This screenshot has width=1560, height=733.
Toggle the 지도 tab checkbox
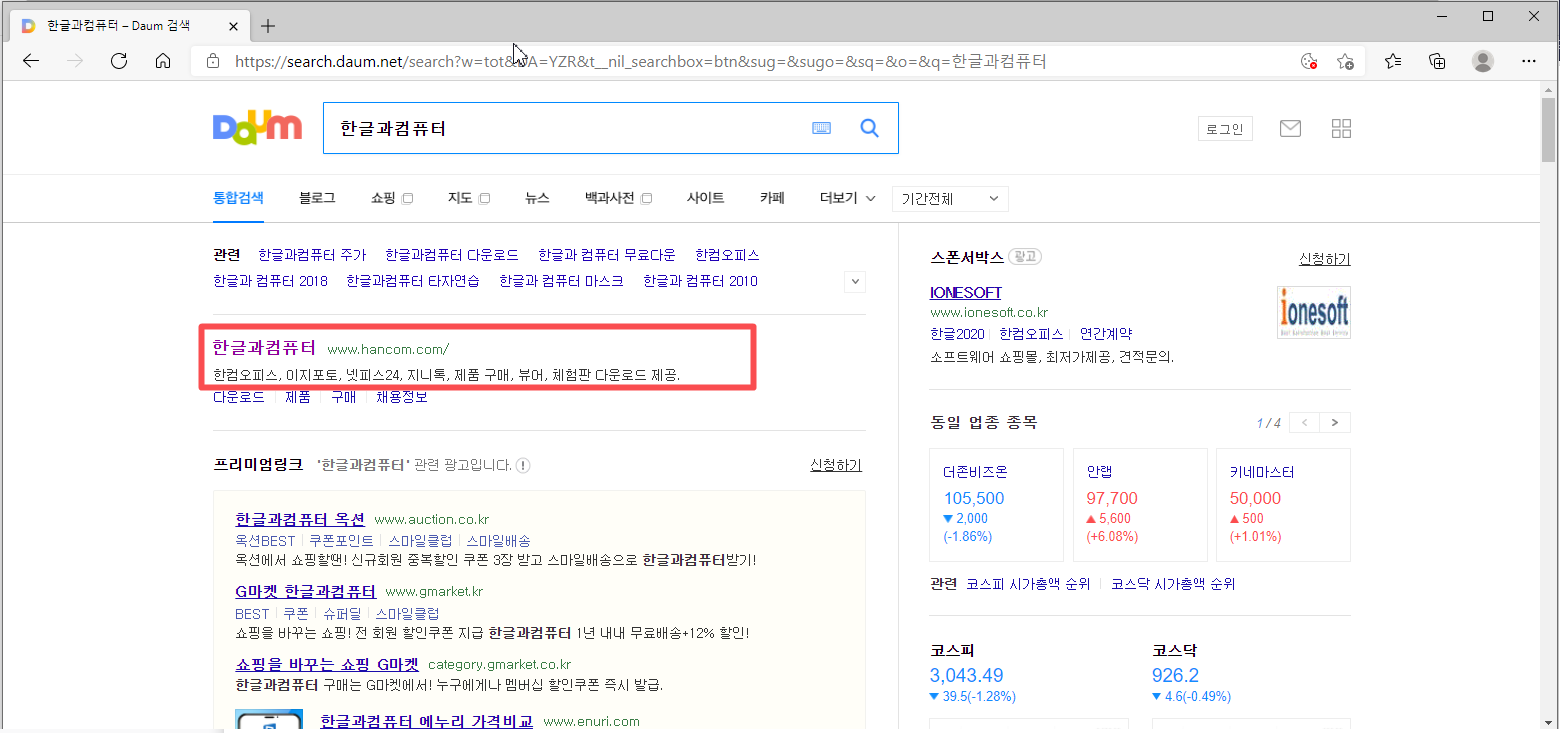click(484, 198)
